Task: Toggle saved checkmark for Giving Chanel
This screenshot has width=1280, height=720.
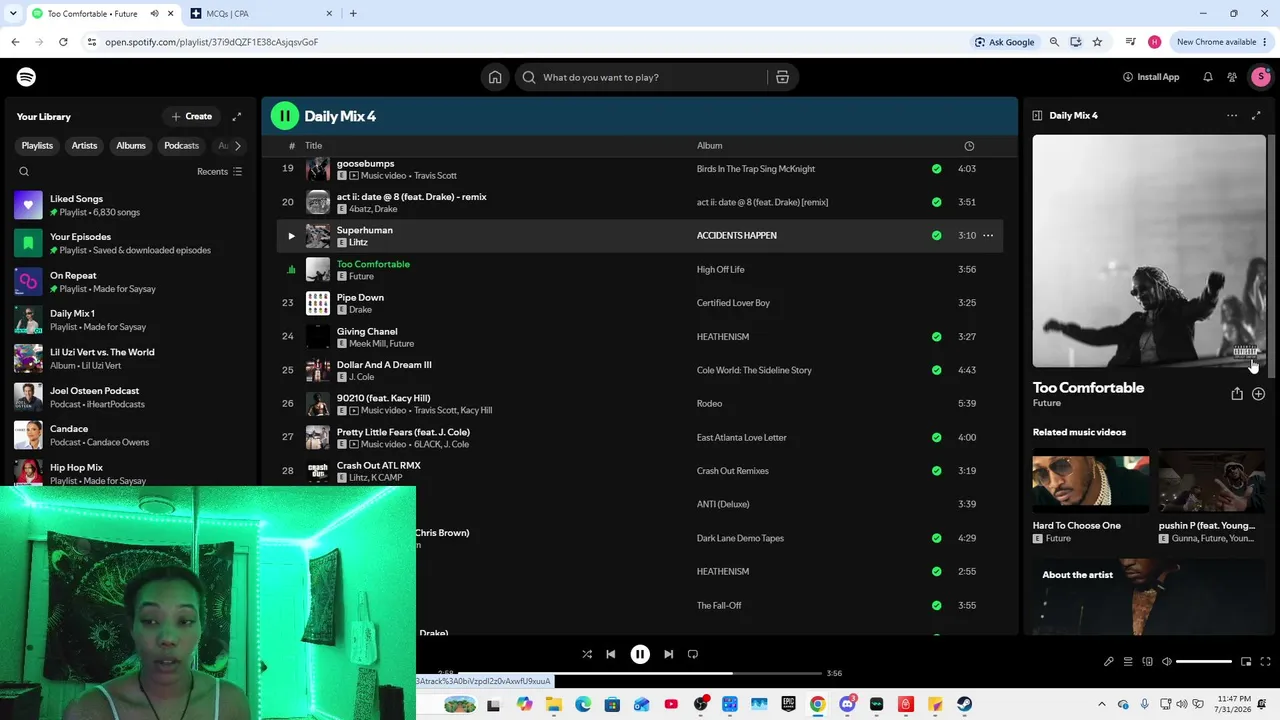Action: (x=936, y=337)
